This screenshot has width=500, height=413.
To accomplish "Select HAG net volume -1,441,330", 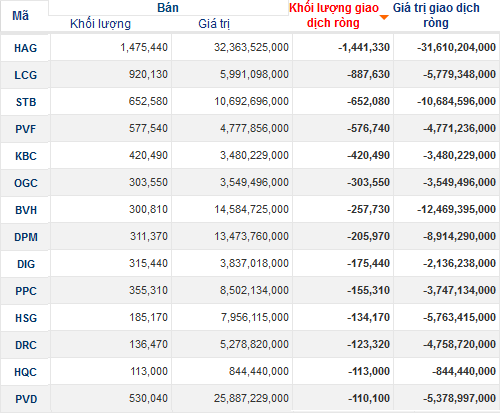I will (364, 47).
